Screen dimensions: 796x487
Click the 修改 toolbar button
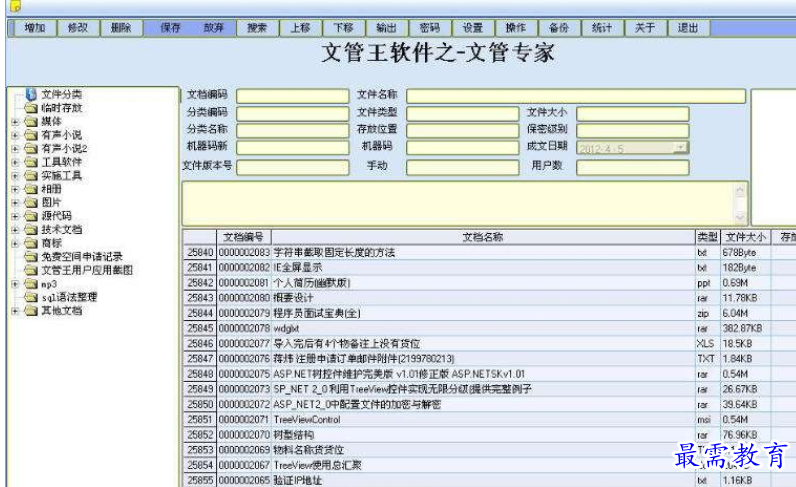coord(78,28)
